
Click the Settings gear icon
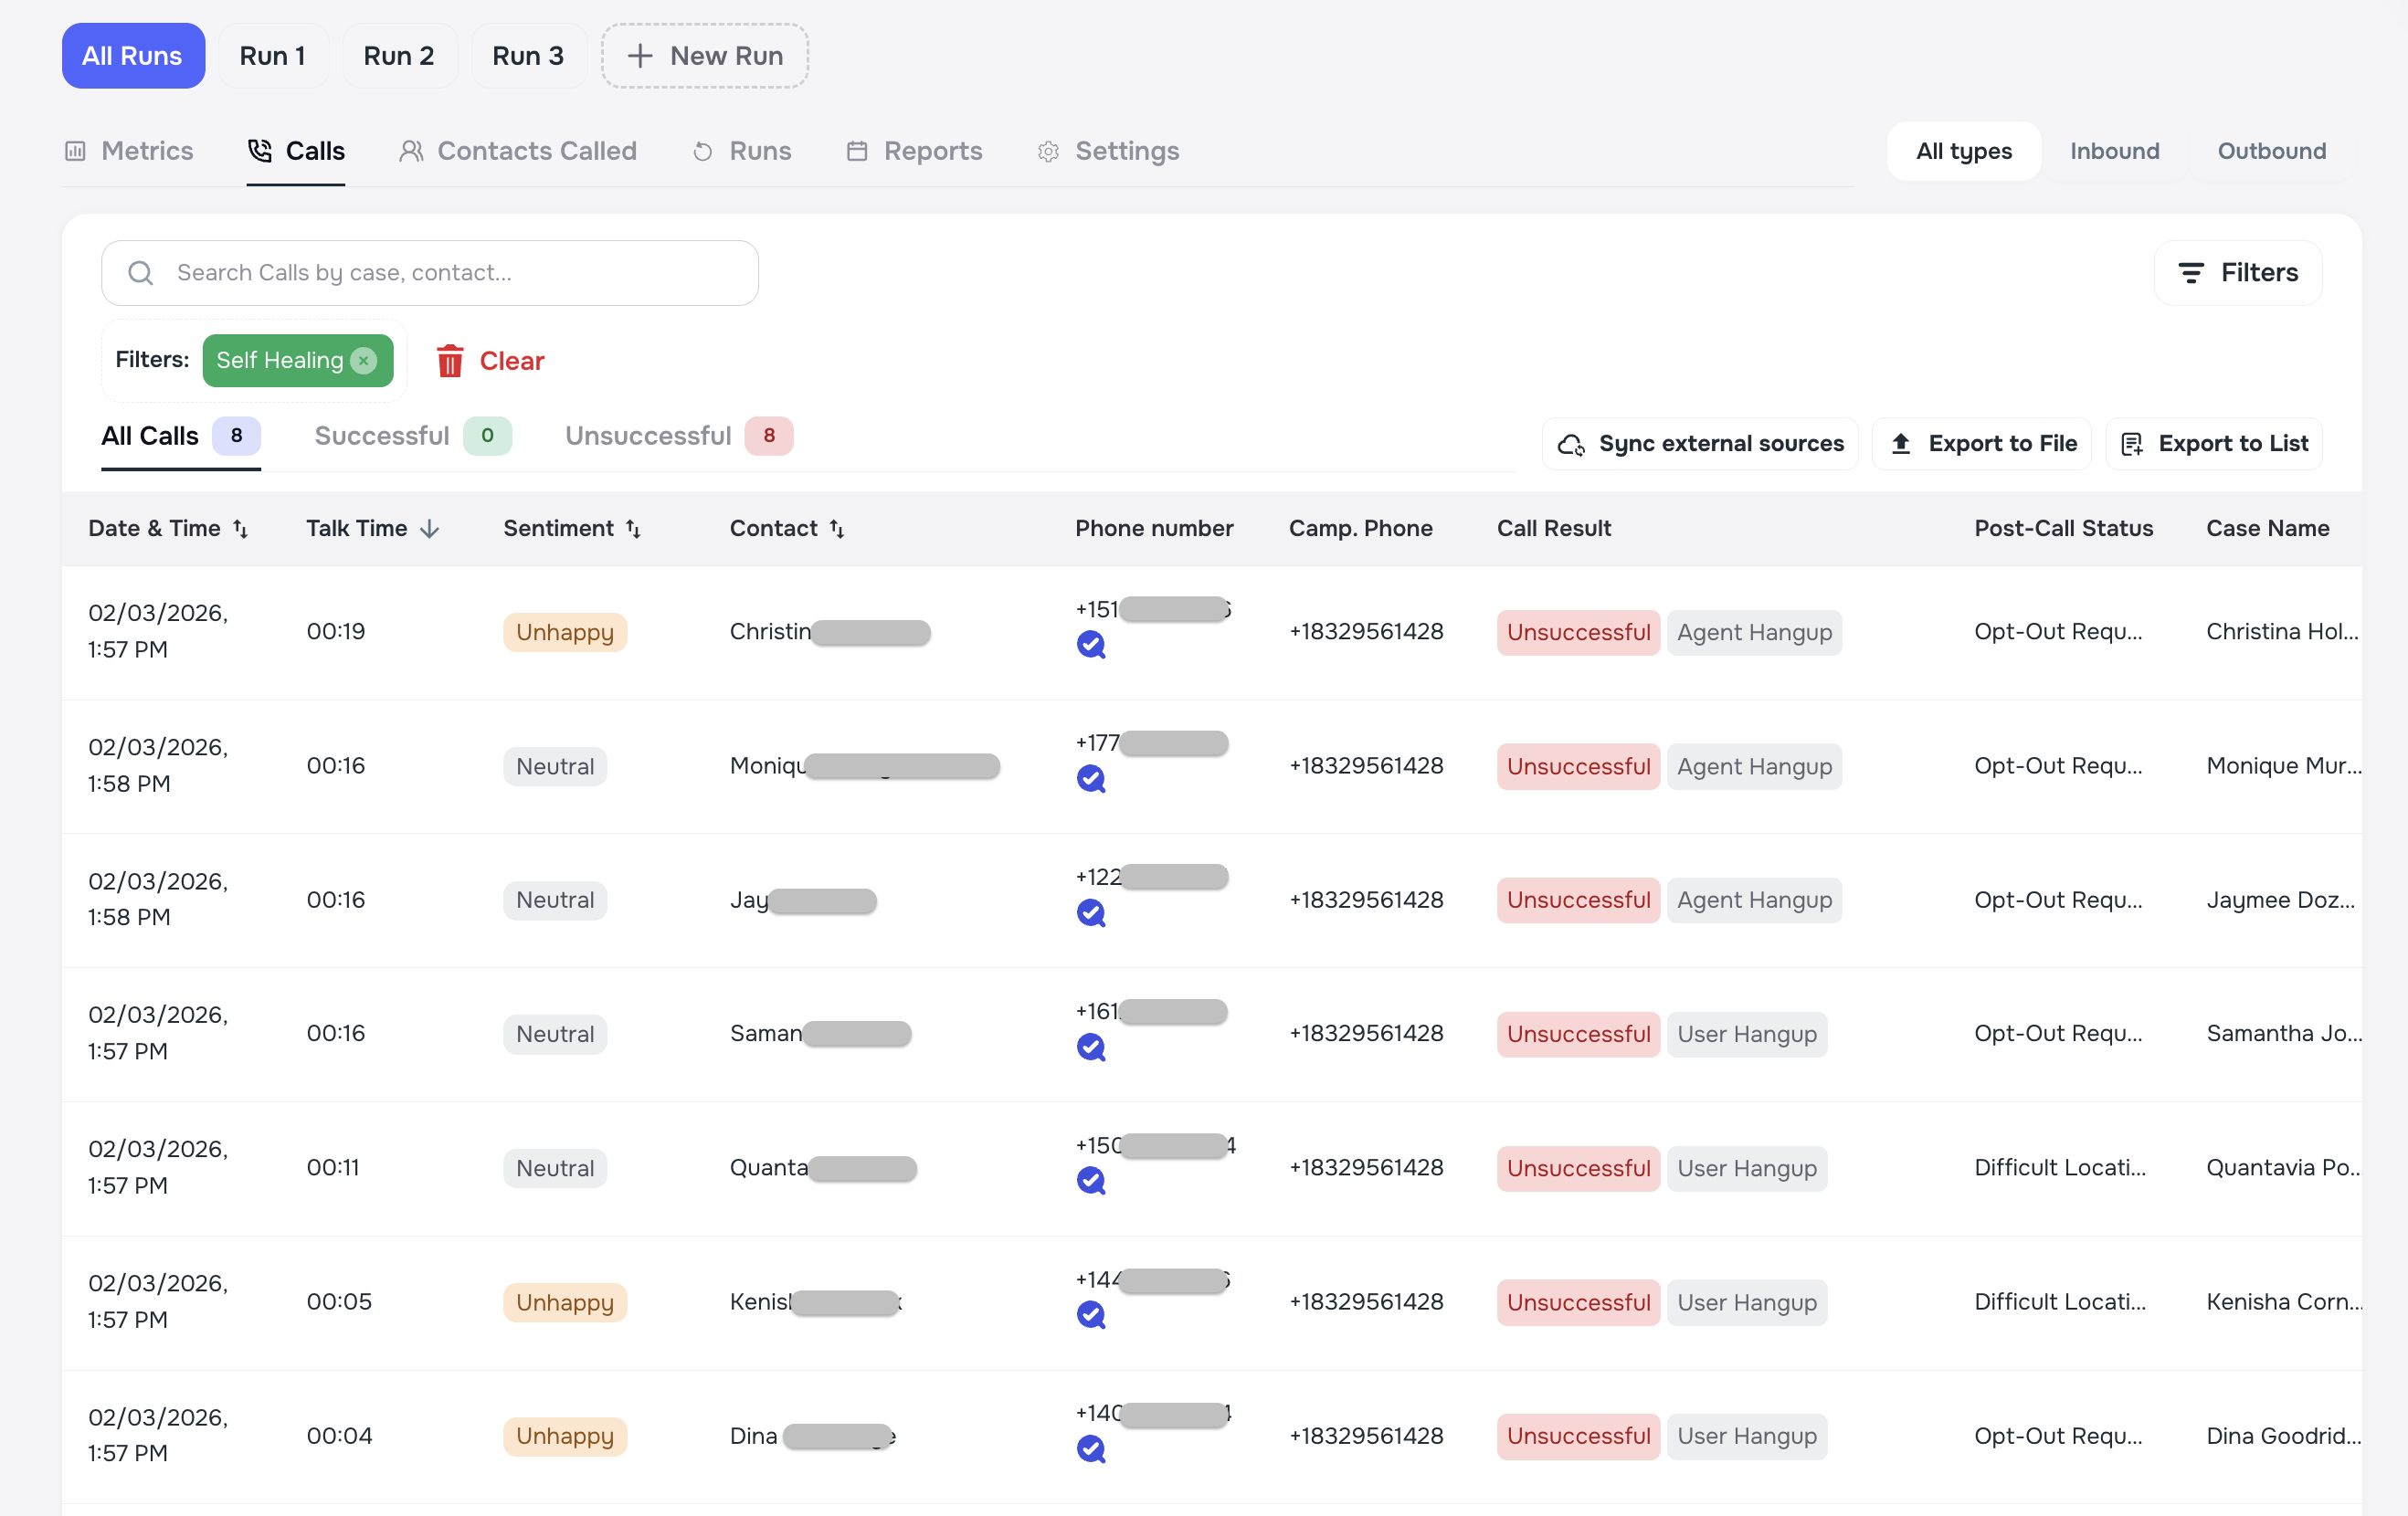click(x=1048, y=151)
